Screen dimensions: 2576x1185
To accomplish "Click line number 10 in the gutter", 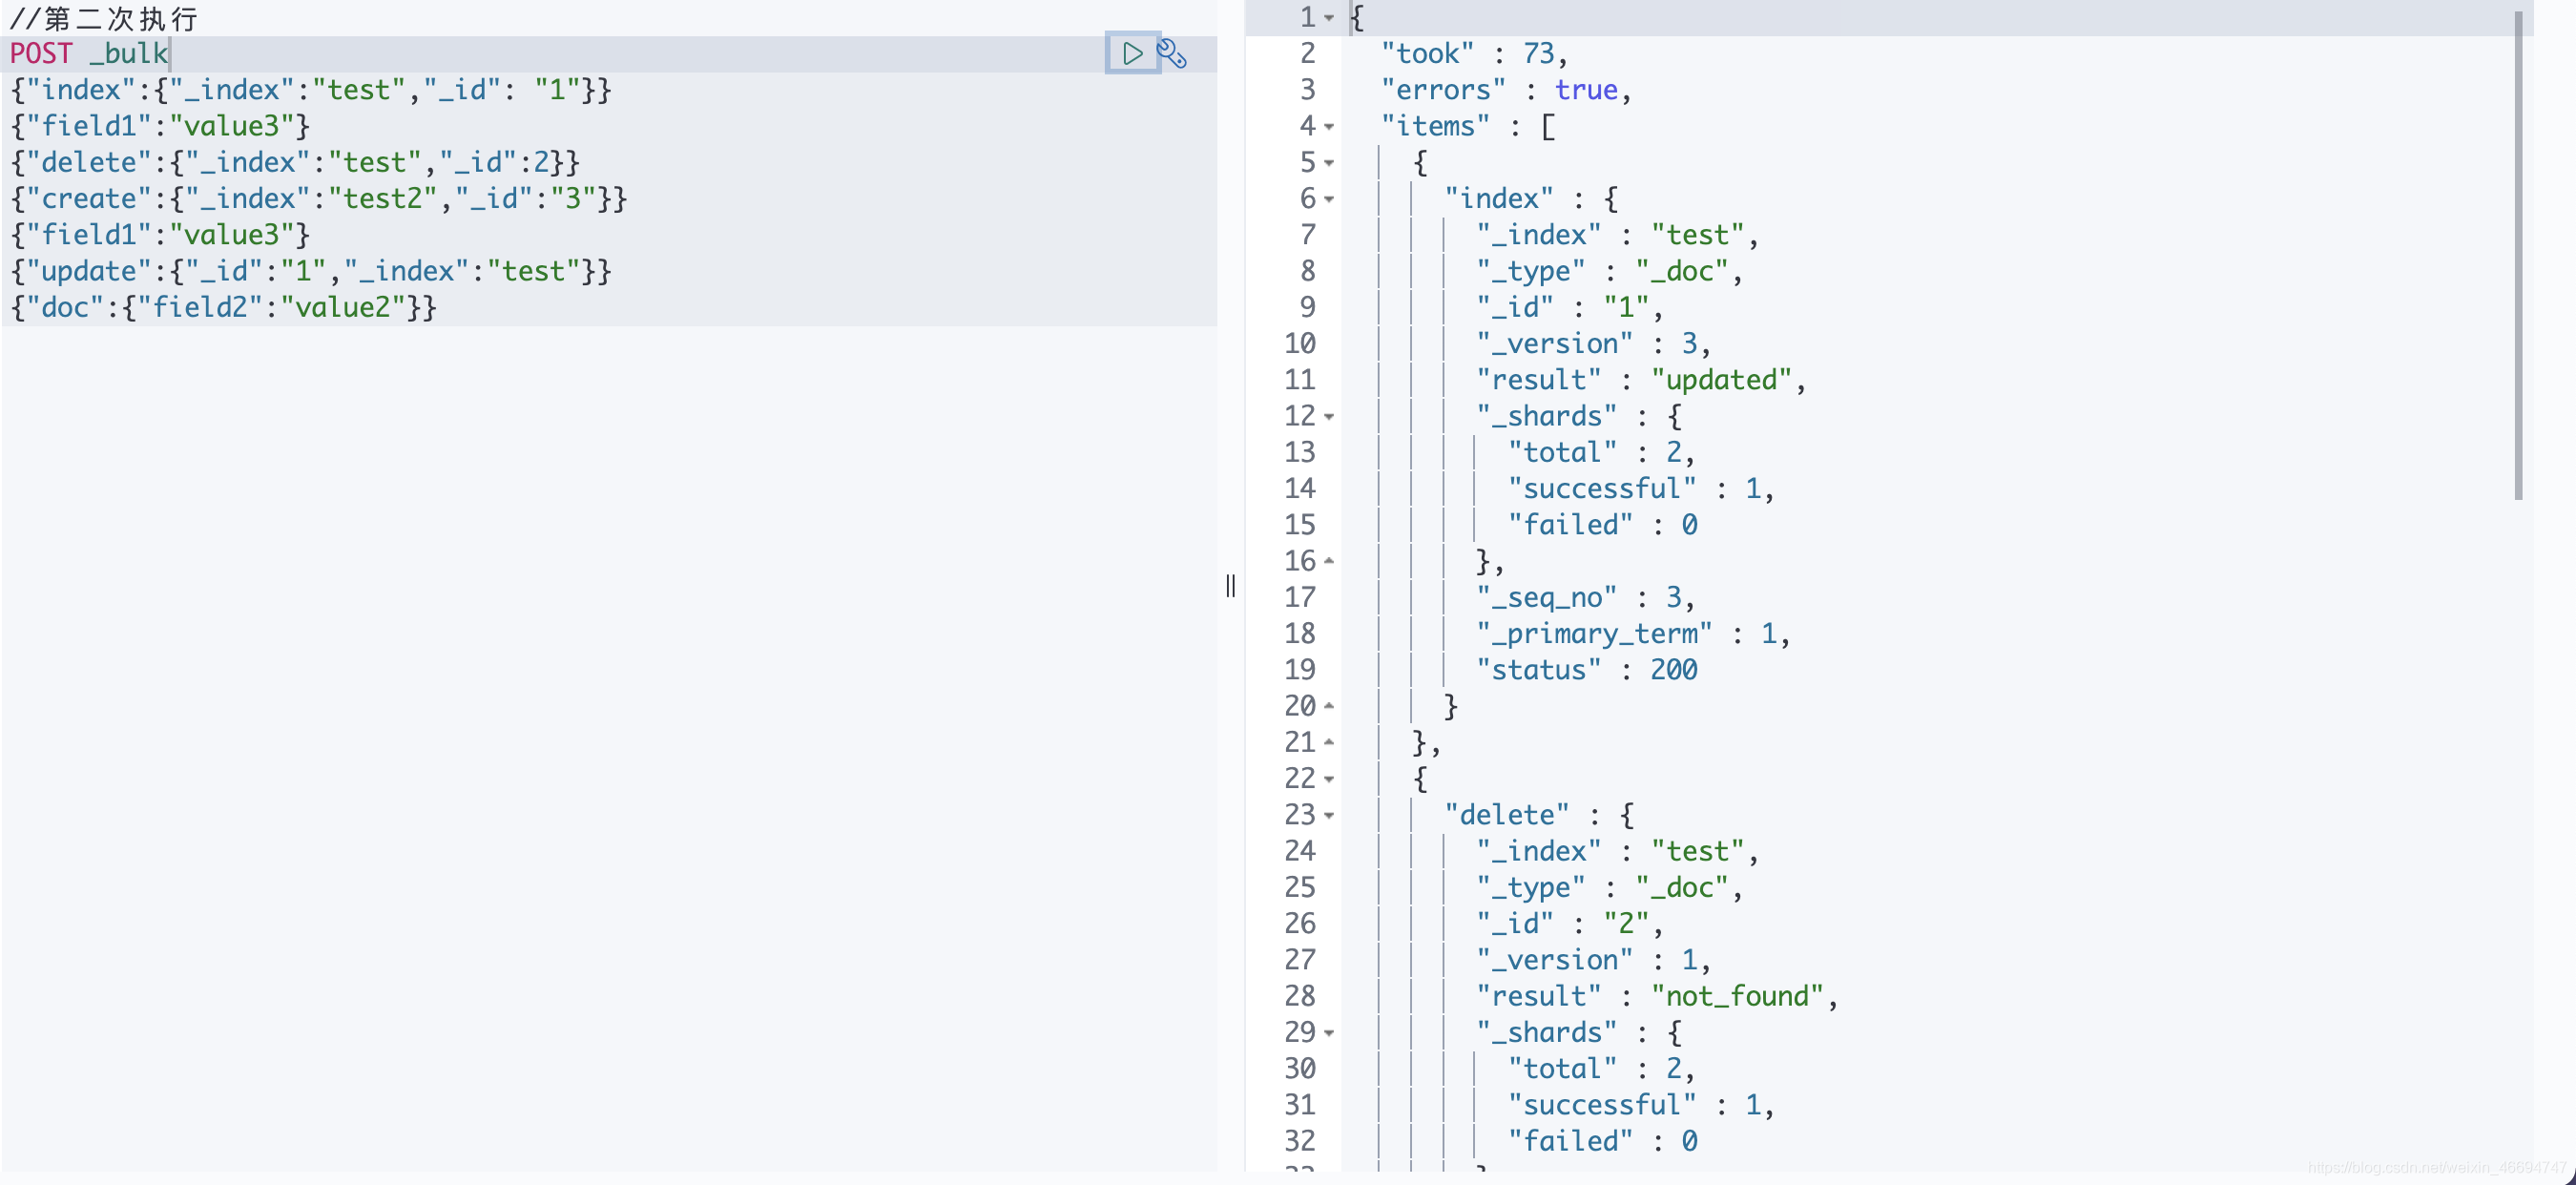I will coord(1300,344).
